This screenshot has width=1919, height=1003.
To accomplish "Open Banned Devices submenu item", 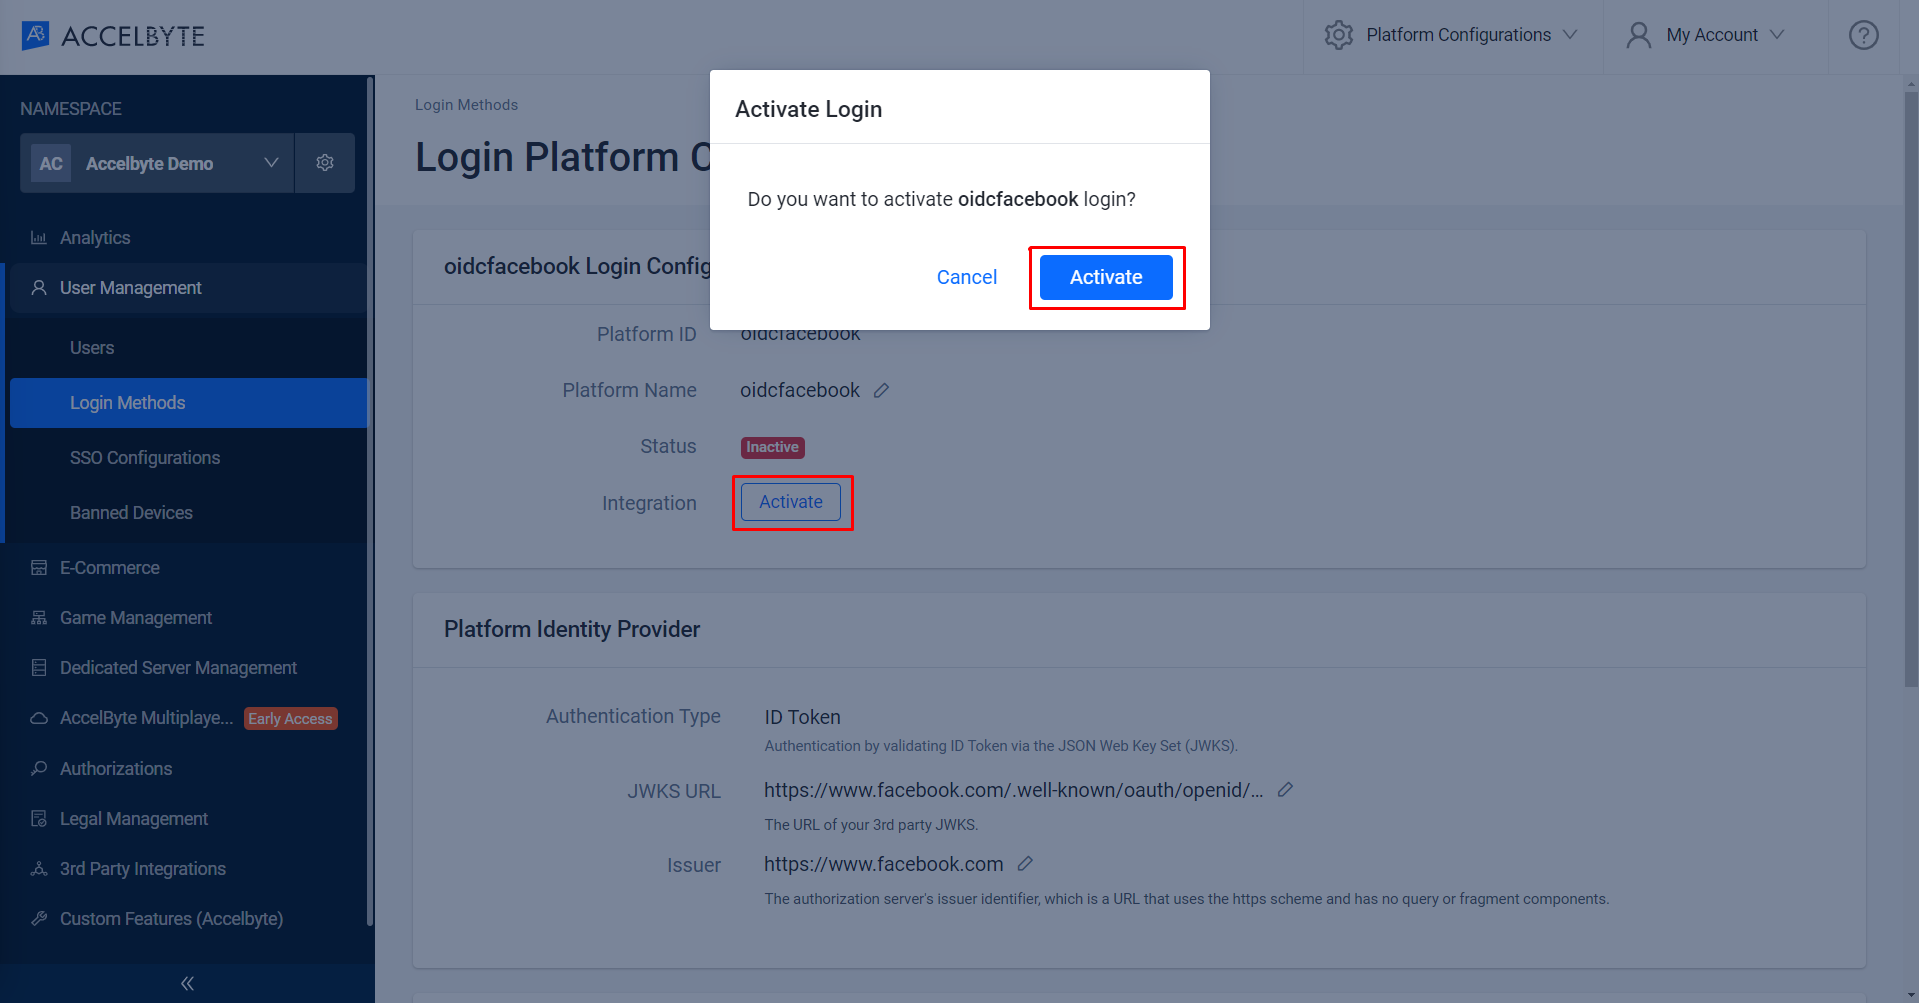I will pos(189,513).
